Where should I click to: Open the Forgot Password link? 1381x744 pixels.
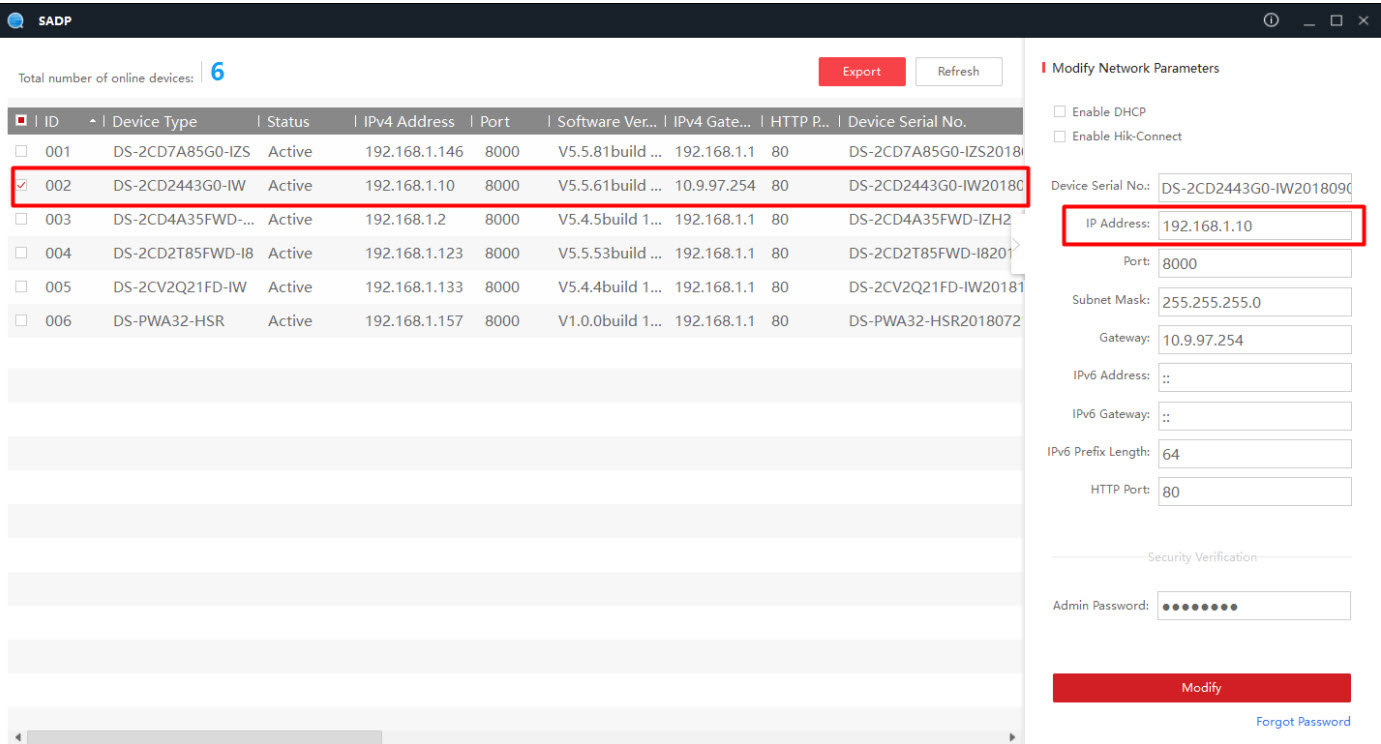coord(1302,721)
